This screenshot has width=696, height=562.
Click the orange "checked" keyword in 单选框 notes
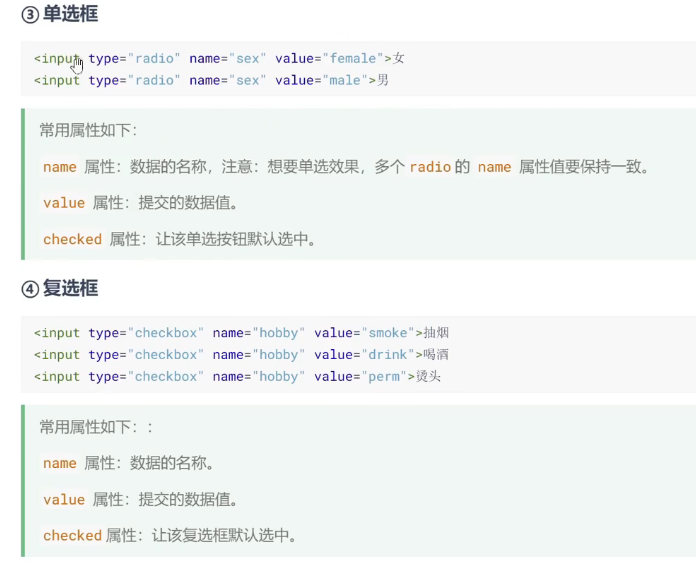tap(72, 239)
